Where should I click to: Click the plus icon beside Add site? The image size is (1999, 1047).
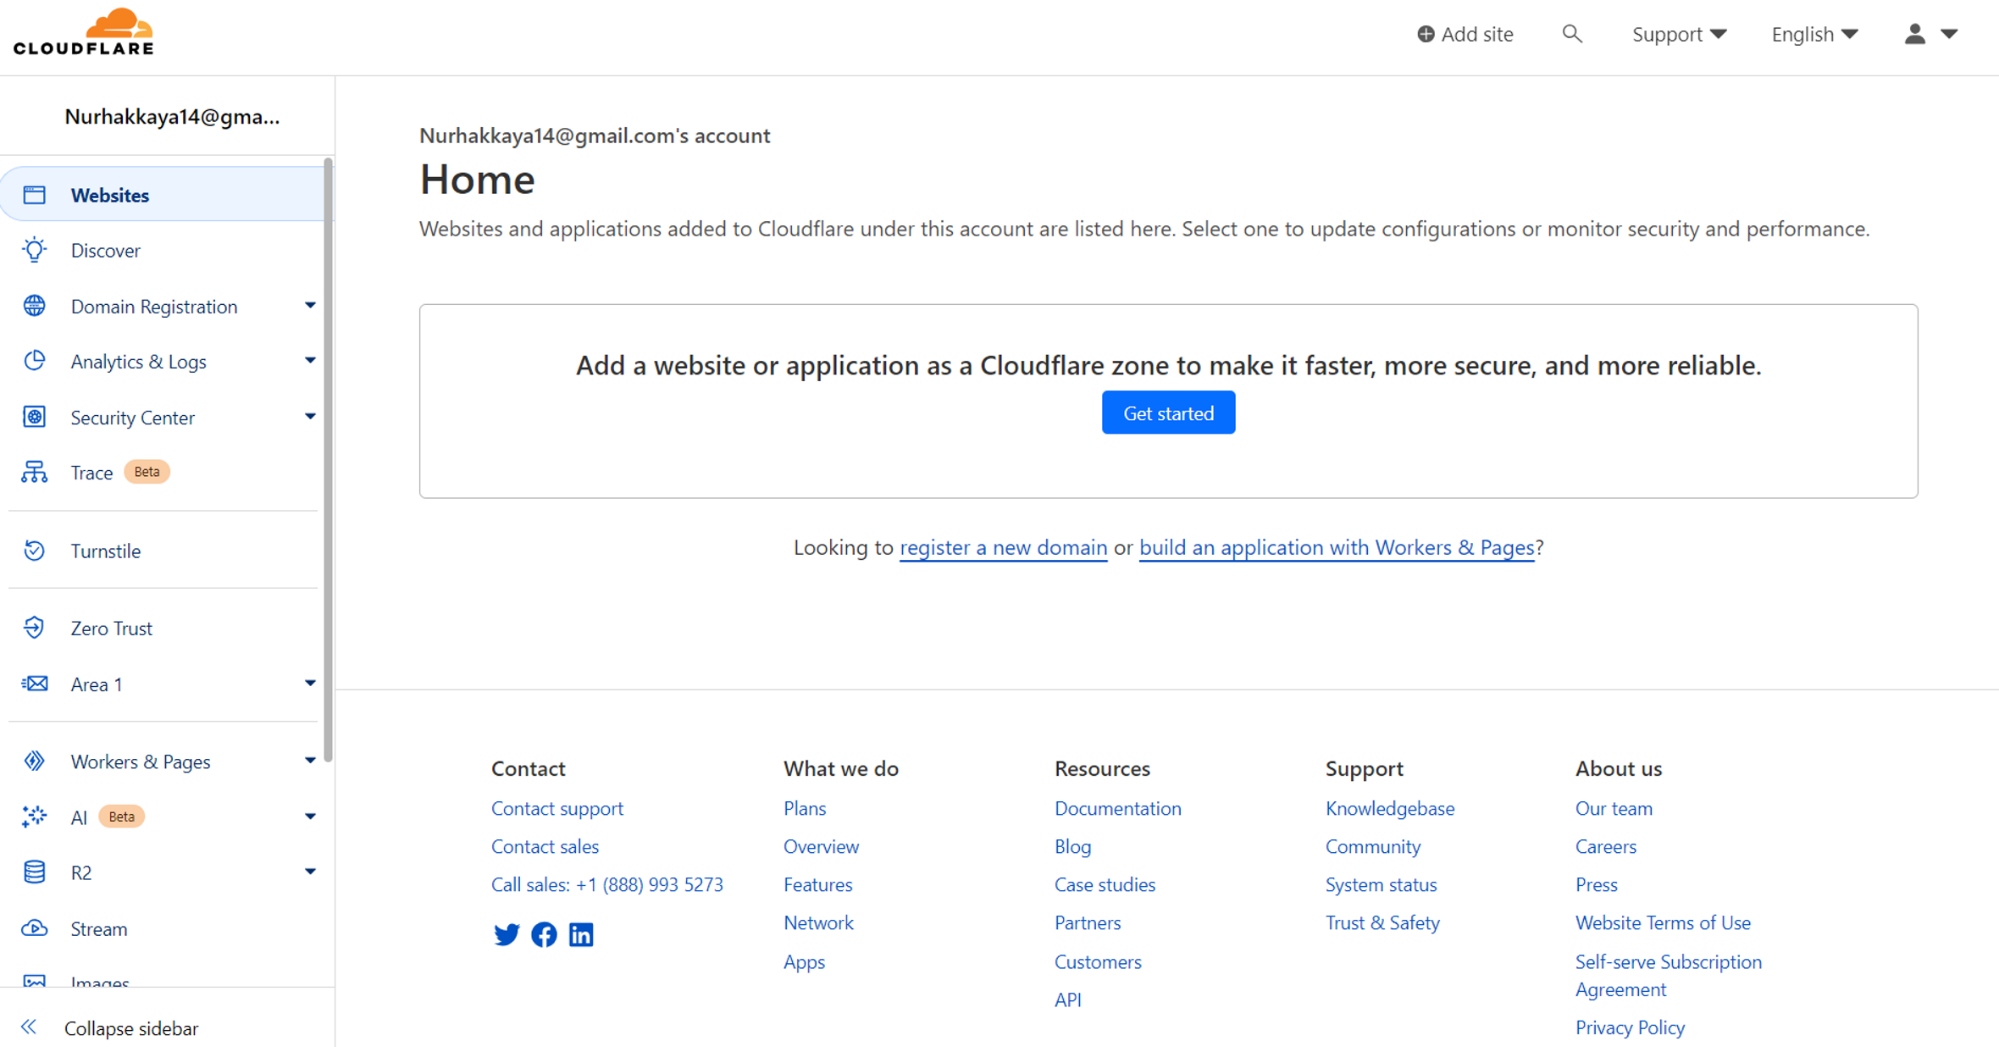pos(1426,34)
